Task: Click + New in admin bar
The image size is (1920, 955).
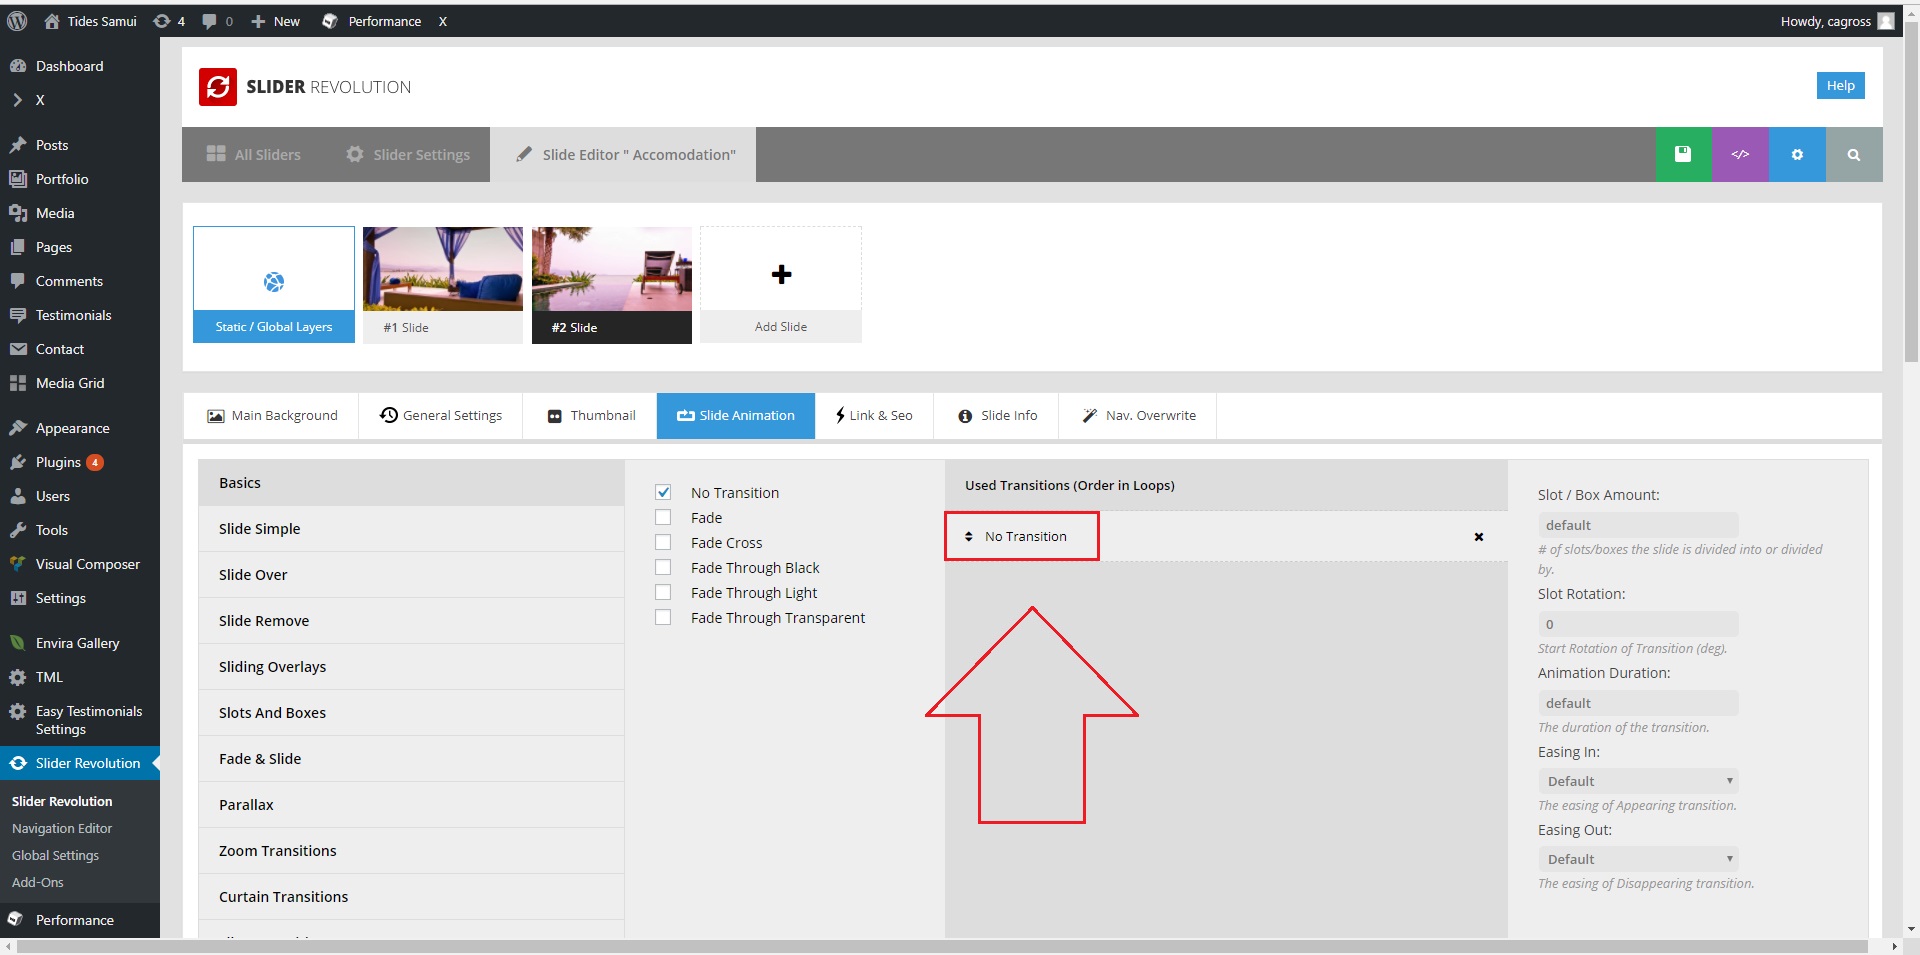Action: (x=275, y=21)
